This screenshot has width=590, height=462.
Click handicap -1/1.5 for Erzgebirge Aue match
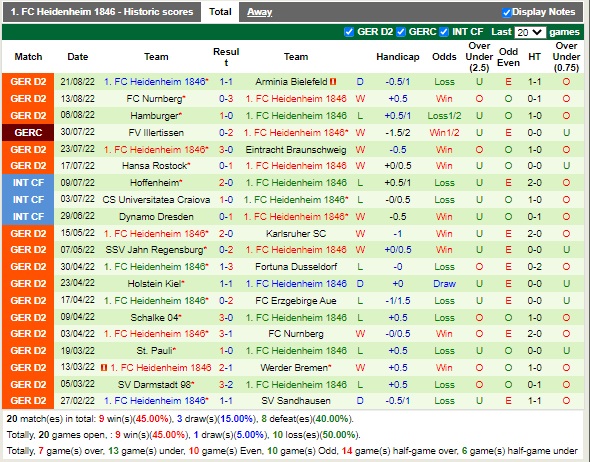[398, 301]
